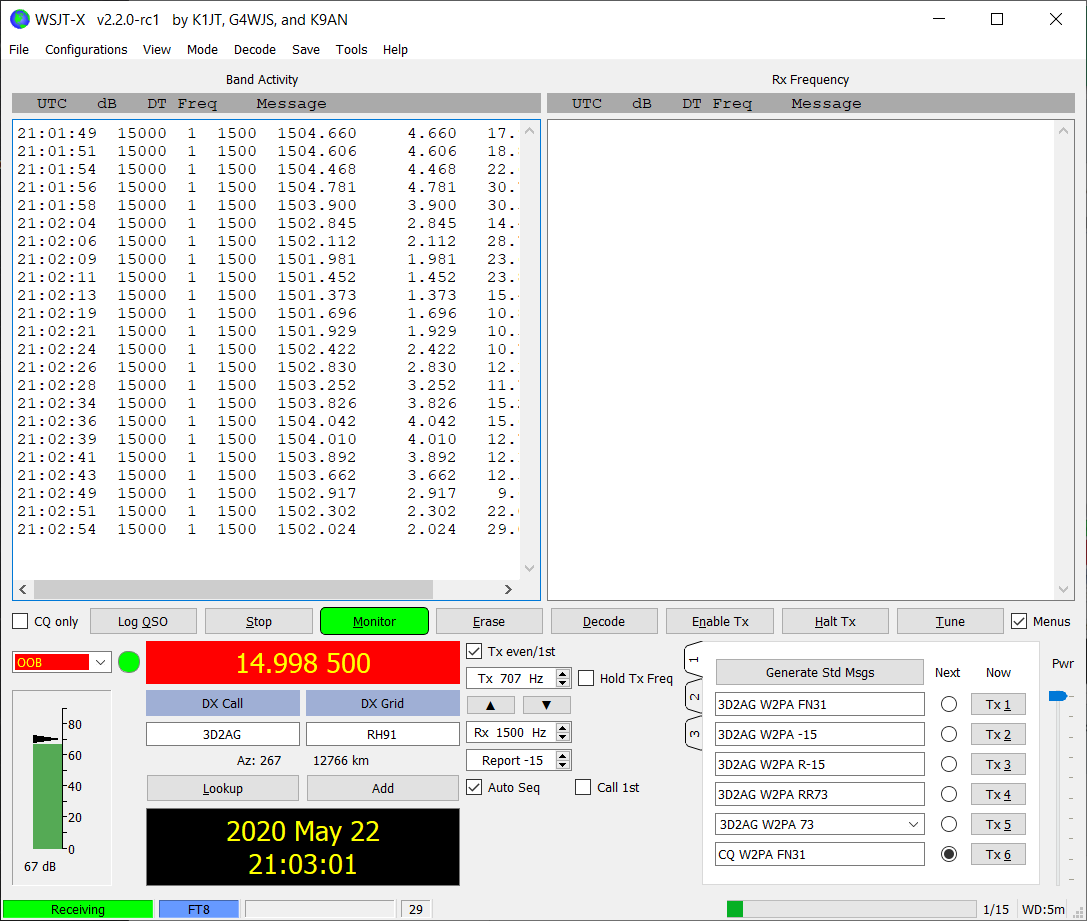Screen dimensions: 1087x921
Task: Click the Band Activity horizontal scrollbar thumb
Action: coord(234,589)
